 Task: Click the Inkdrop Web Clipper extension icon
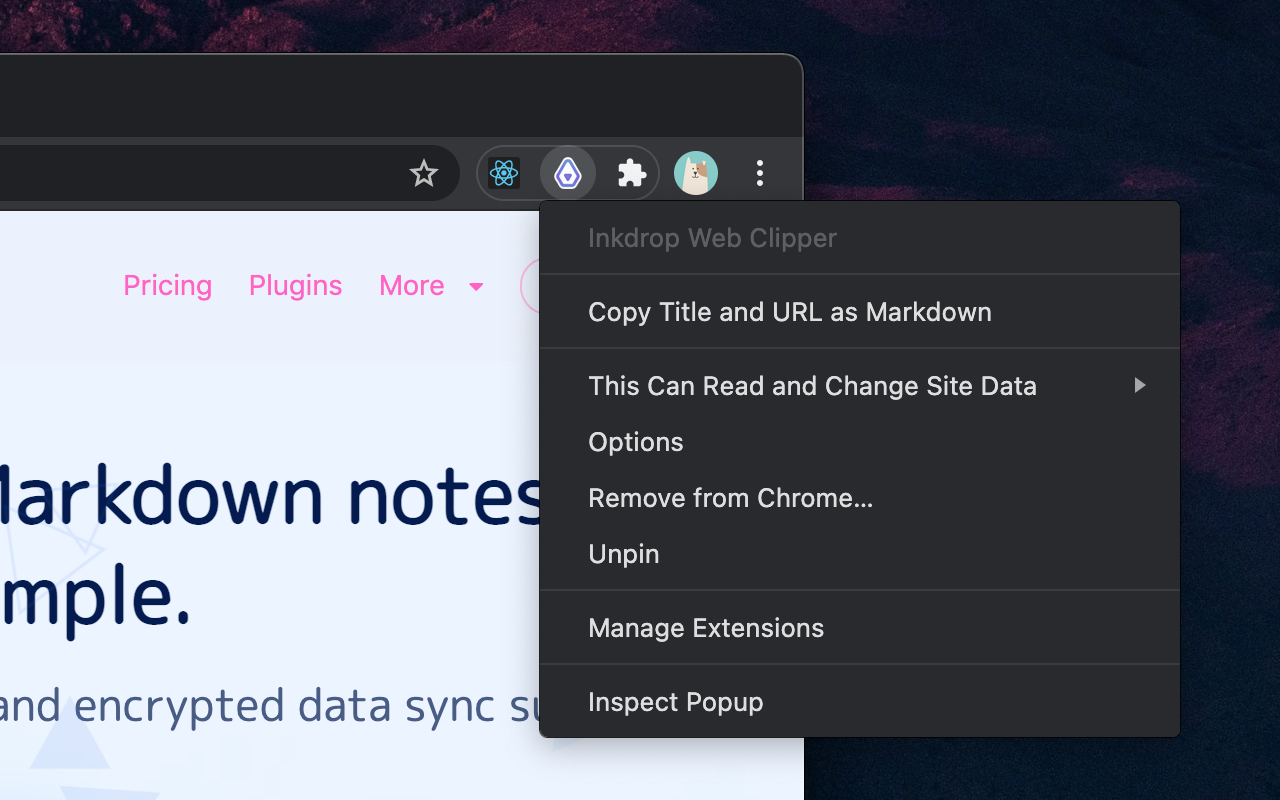[x=568, y=174]
